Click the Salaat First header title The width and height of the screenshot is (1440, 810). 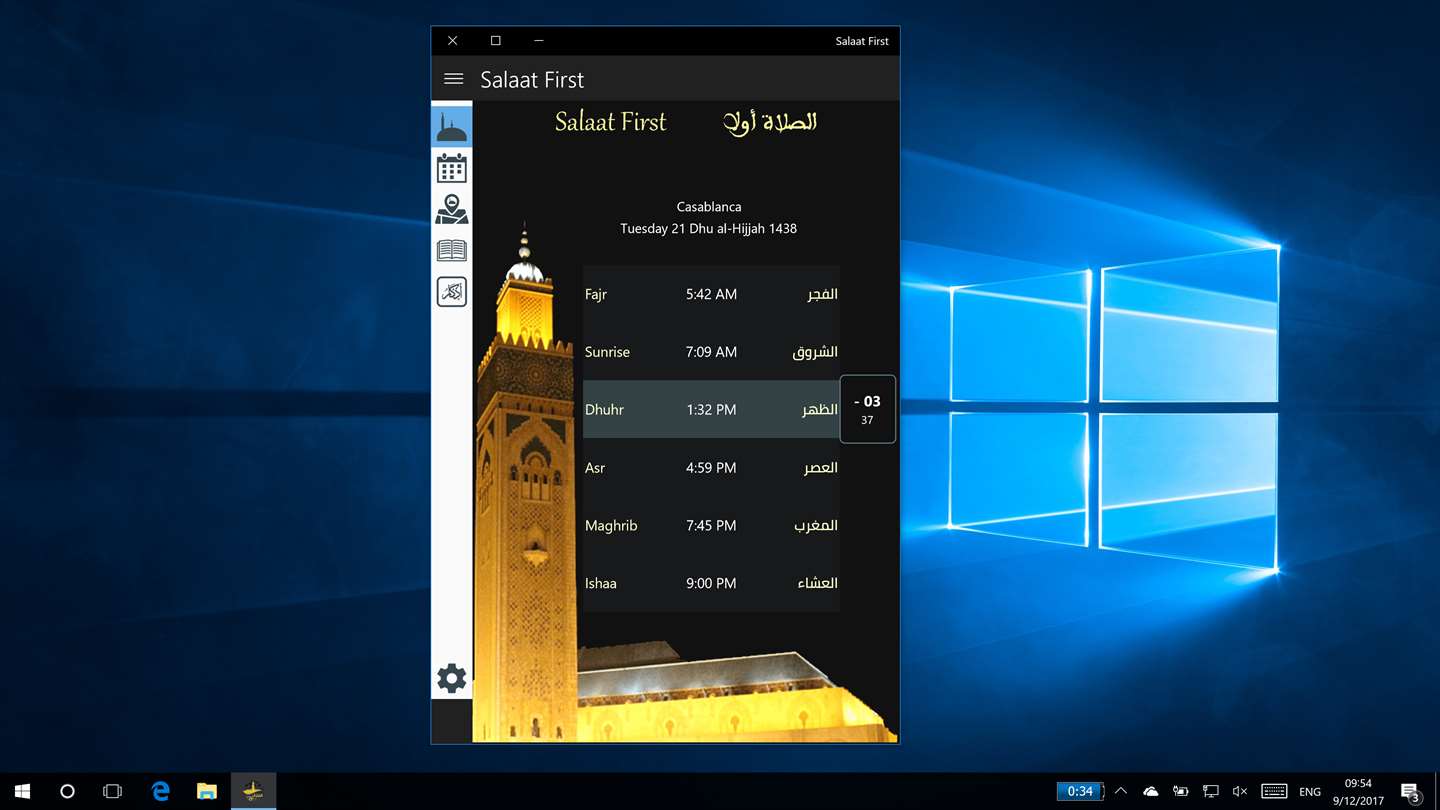pos(532,80)
